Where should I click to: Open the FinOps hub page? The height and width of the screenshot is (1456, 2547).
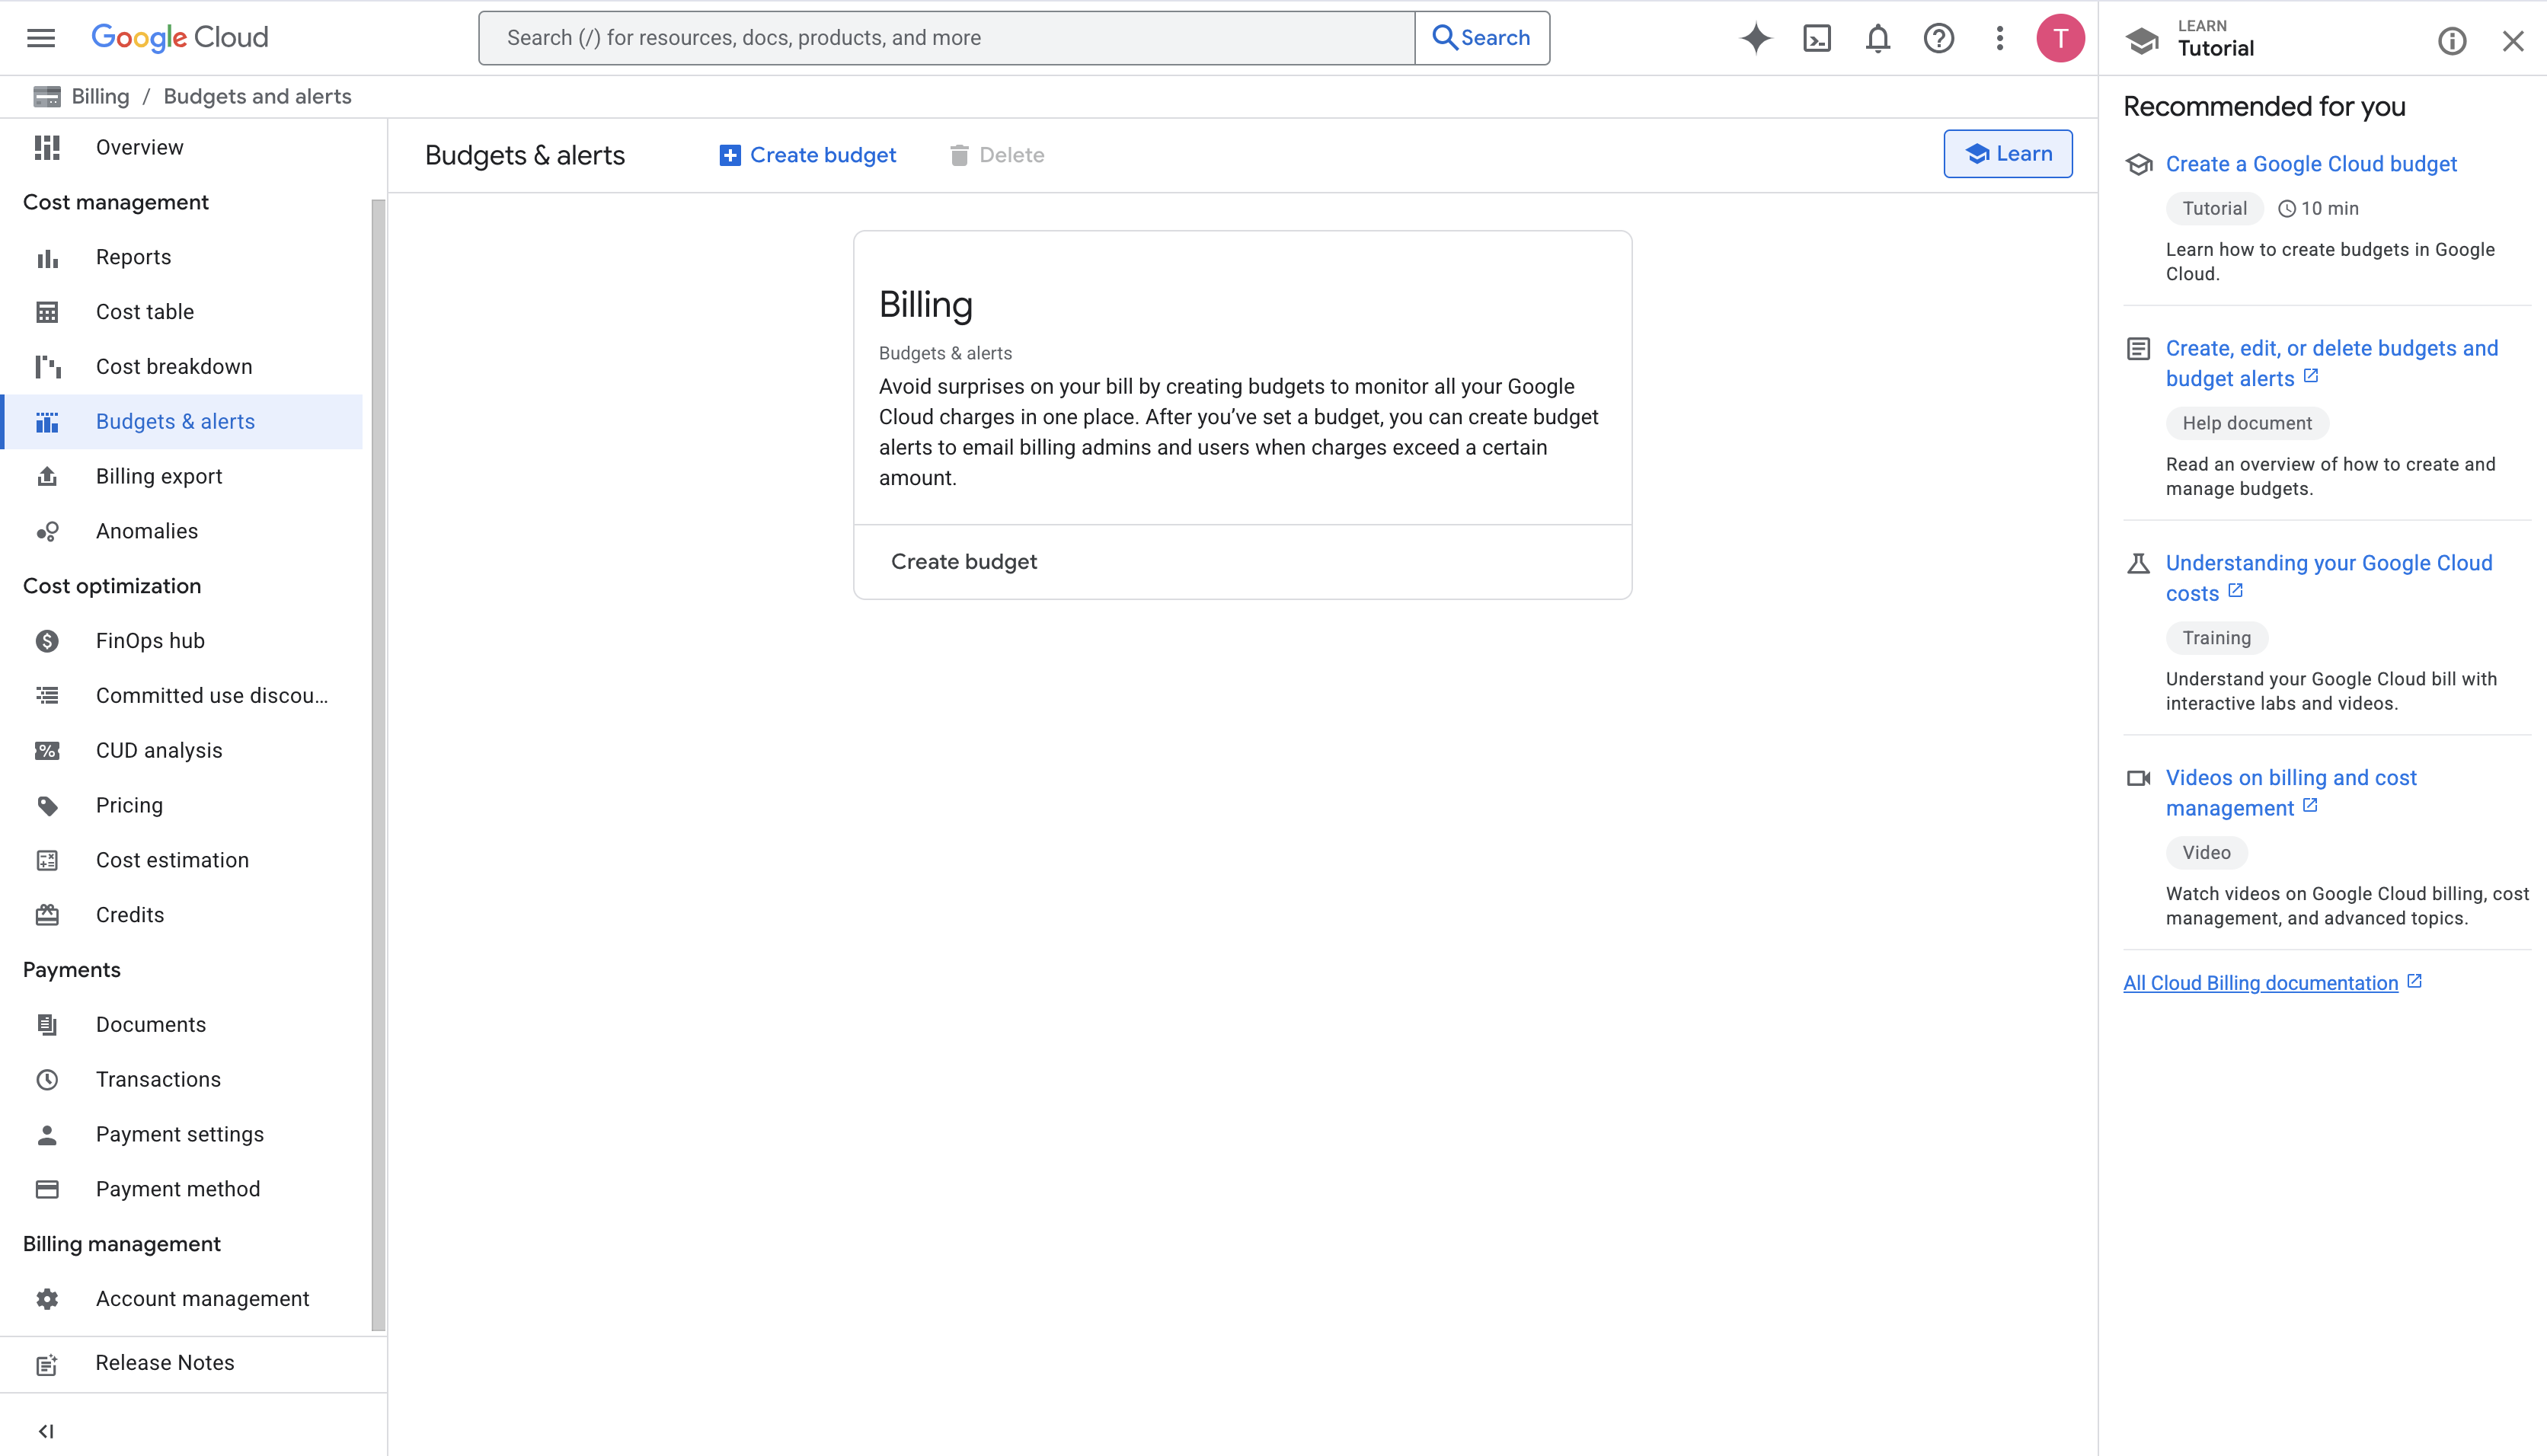pos(150,641)
